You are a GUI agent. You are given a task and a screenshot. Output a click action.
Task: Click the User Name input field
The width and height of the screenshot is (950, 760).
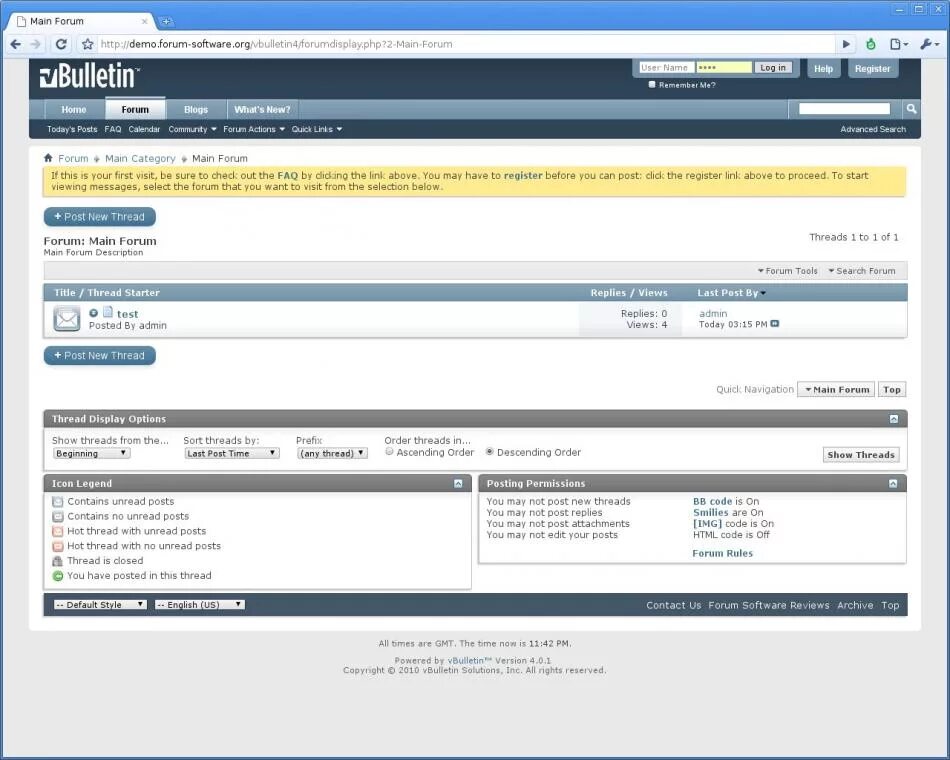point(666,67)
